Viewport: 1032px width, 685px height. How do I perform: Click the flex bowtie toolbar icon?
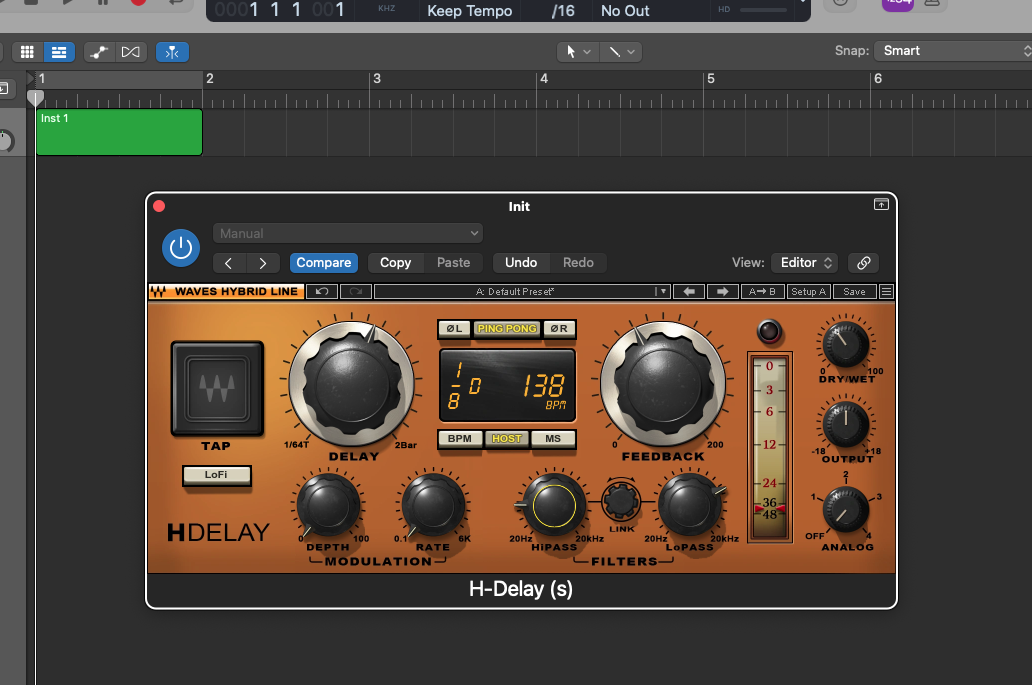coord(131,52)
